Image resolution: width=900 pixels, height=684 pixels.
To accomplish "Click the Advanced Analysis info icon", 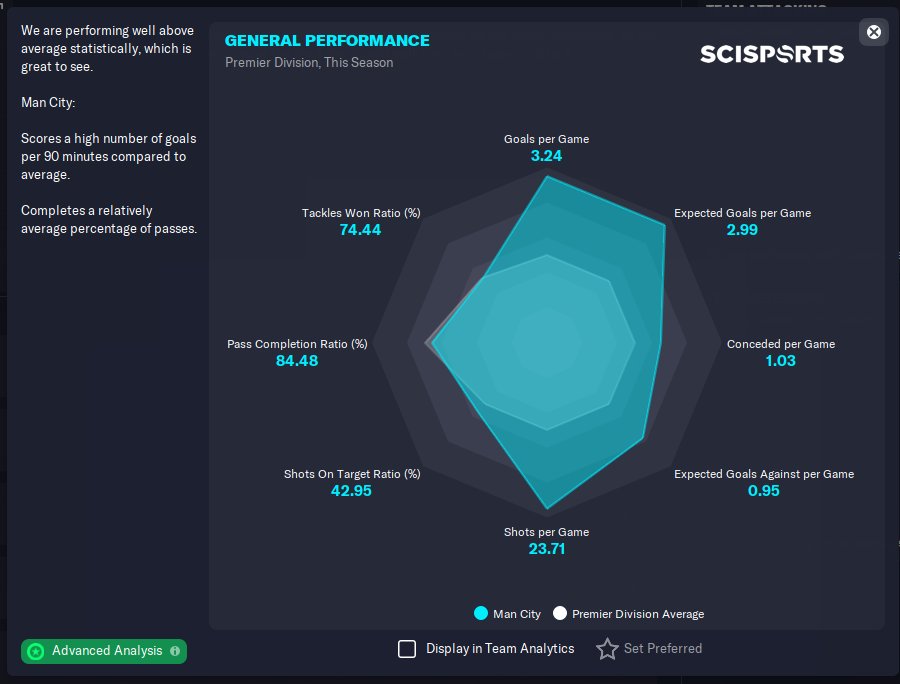I will point(175,651).
